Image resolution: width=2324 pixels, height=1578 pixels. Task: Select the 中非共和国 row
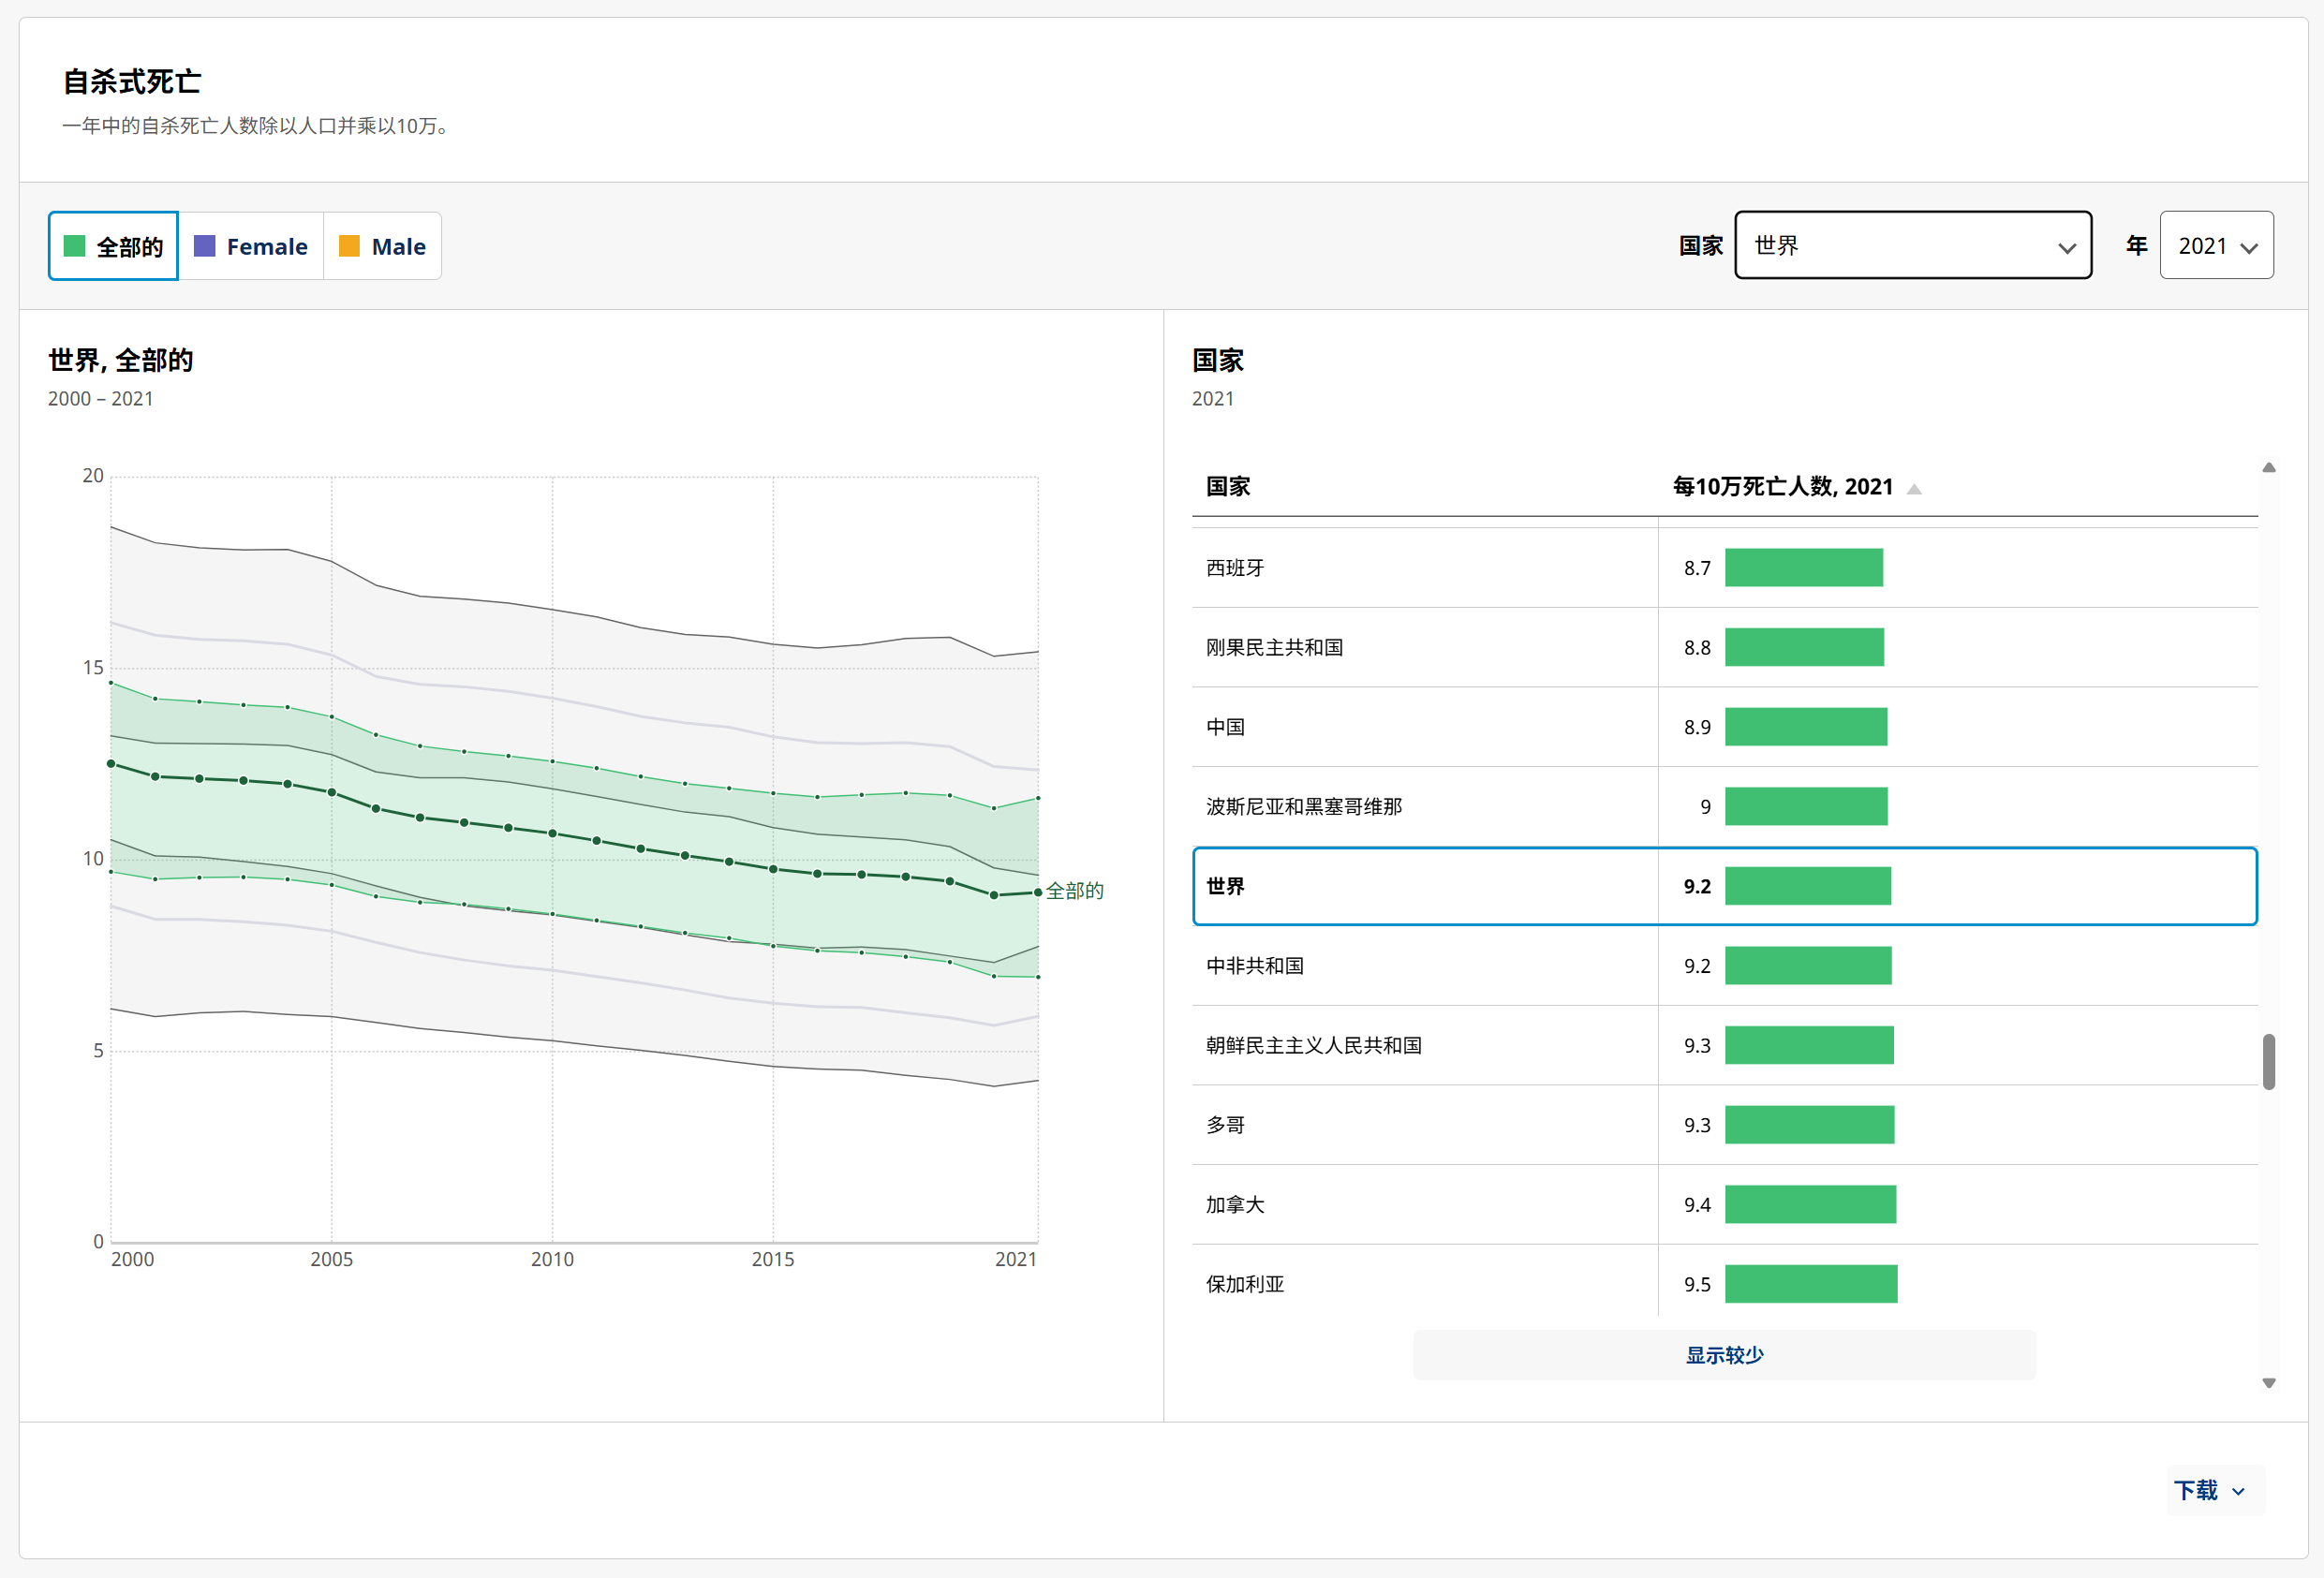1724,966
